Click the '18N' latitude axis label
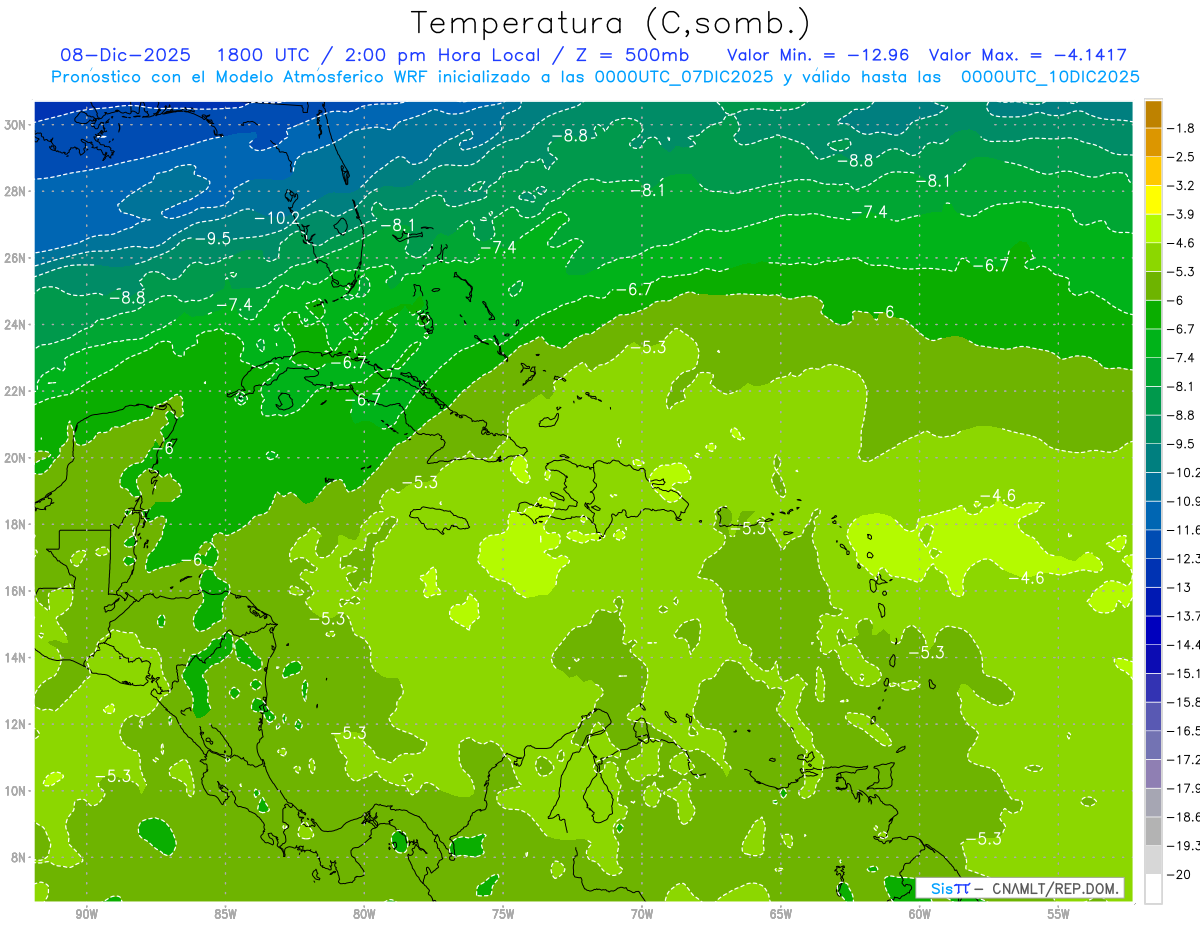Image resolution: width=1200 pixels, height=927 pixels. point(15,524)
